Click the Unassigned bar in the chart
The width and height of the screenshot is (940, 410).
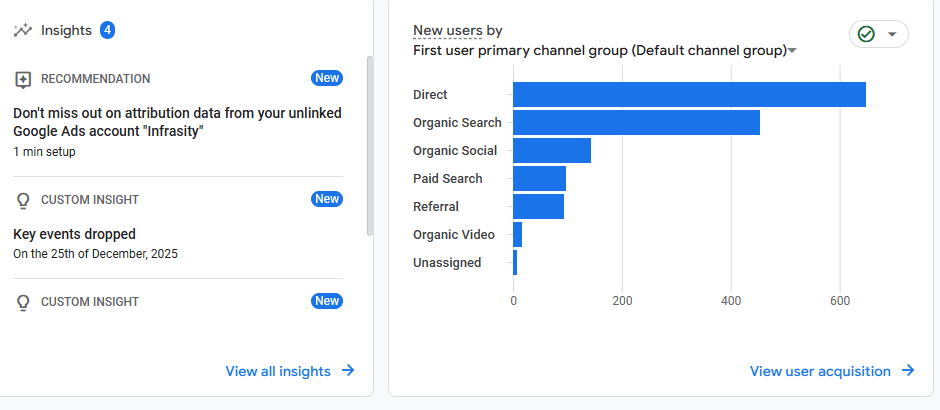(515, 263)
